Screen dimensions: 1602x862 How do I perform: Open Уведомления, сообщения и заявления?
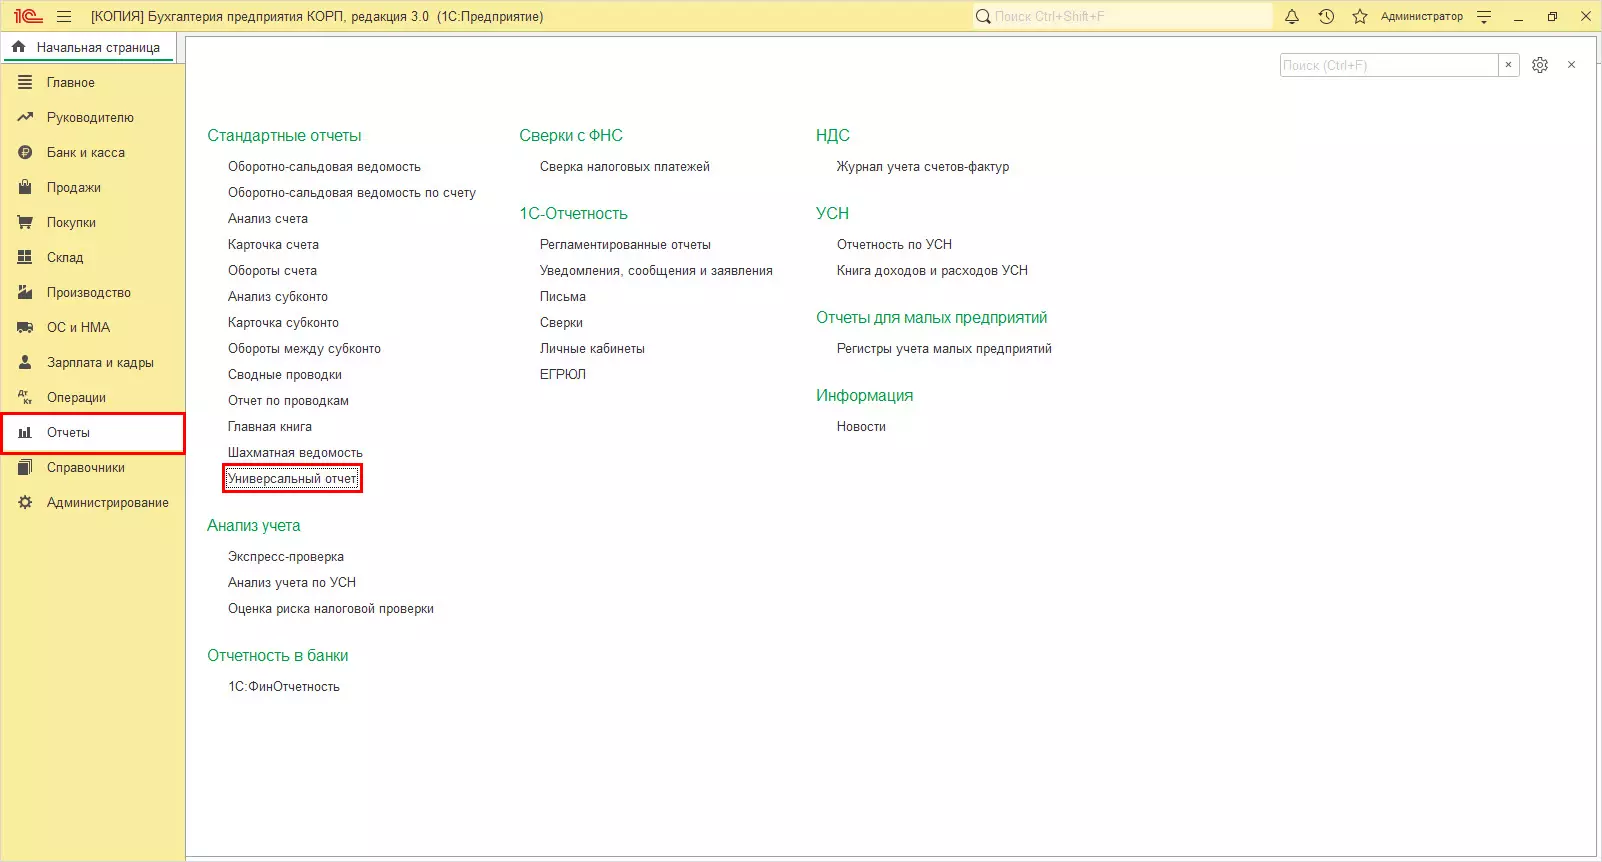click(x=656, y=270)
